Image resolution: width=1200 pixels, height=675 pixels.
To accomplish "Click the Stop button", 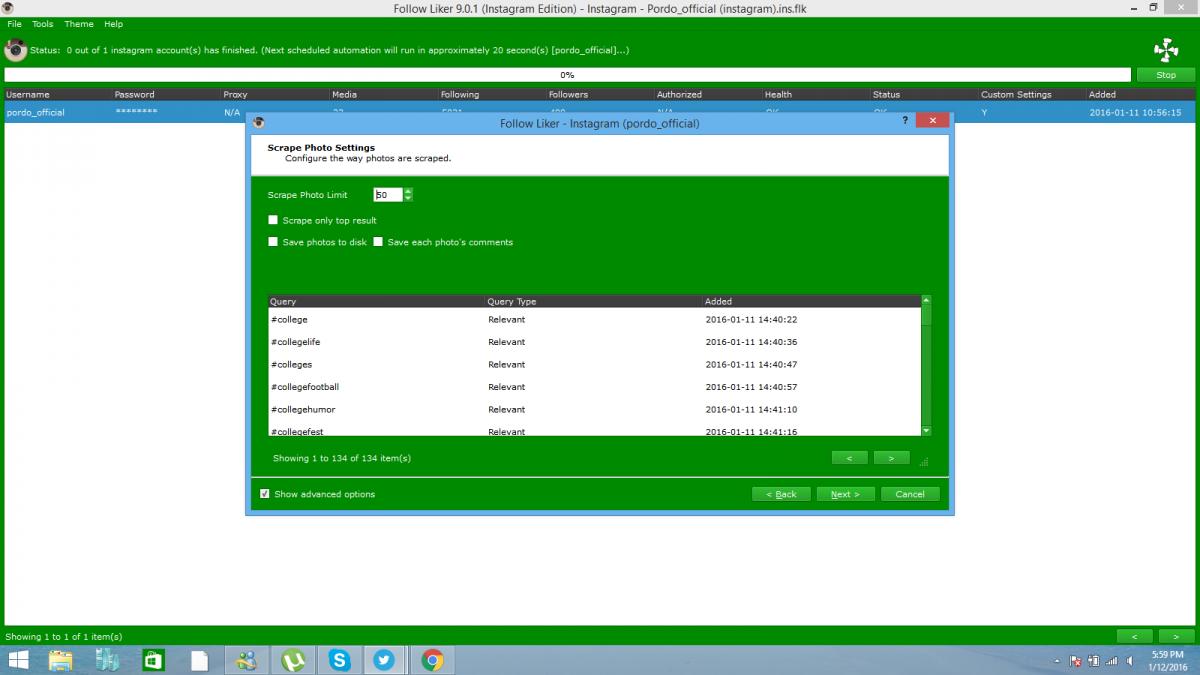I will click(1166, 75).
